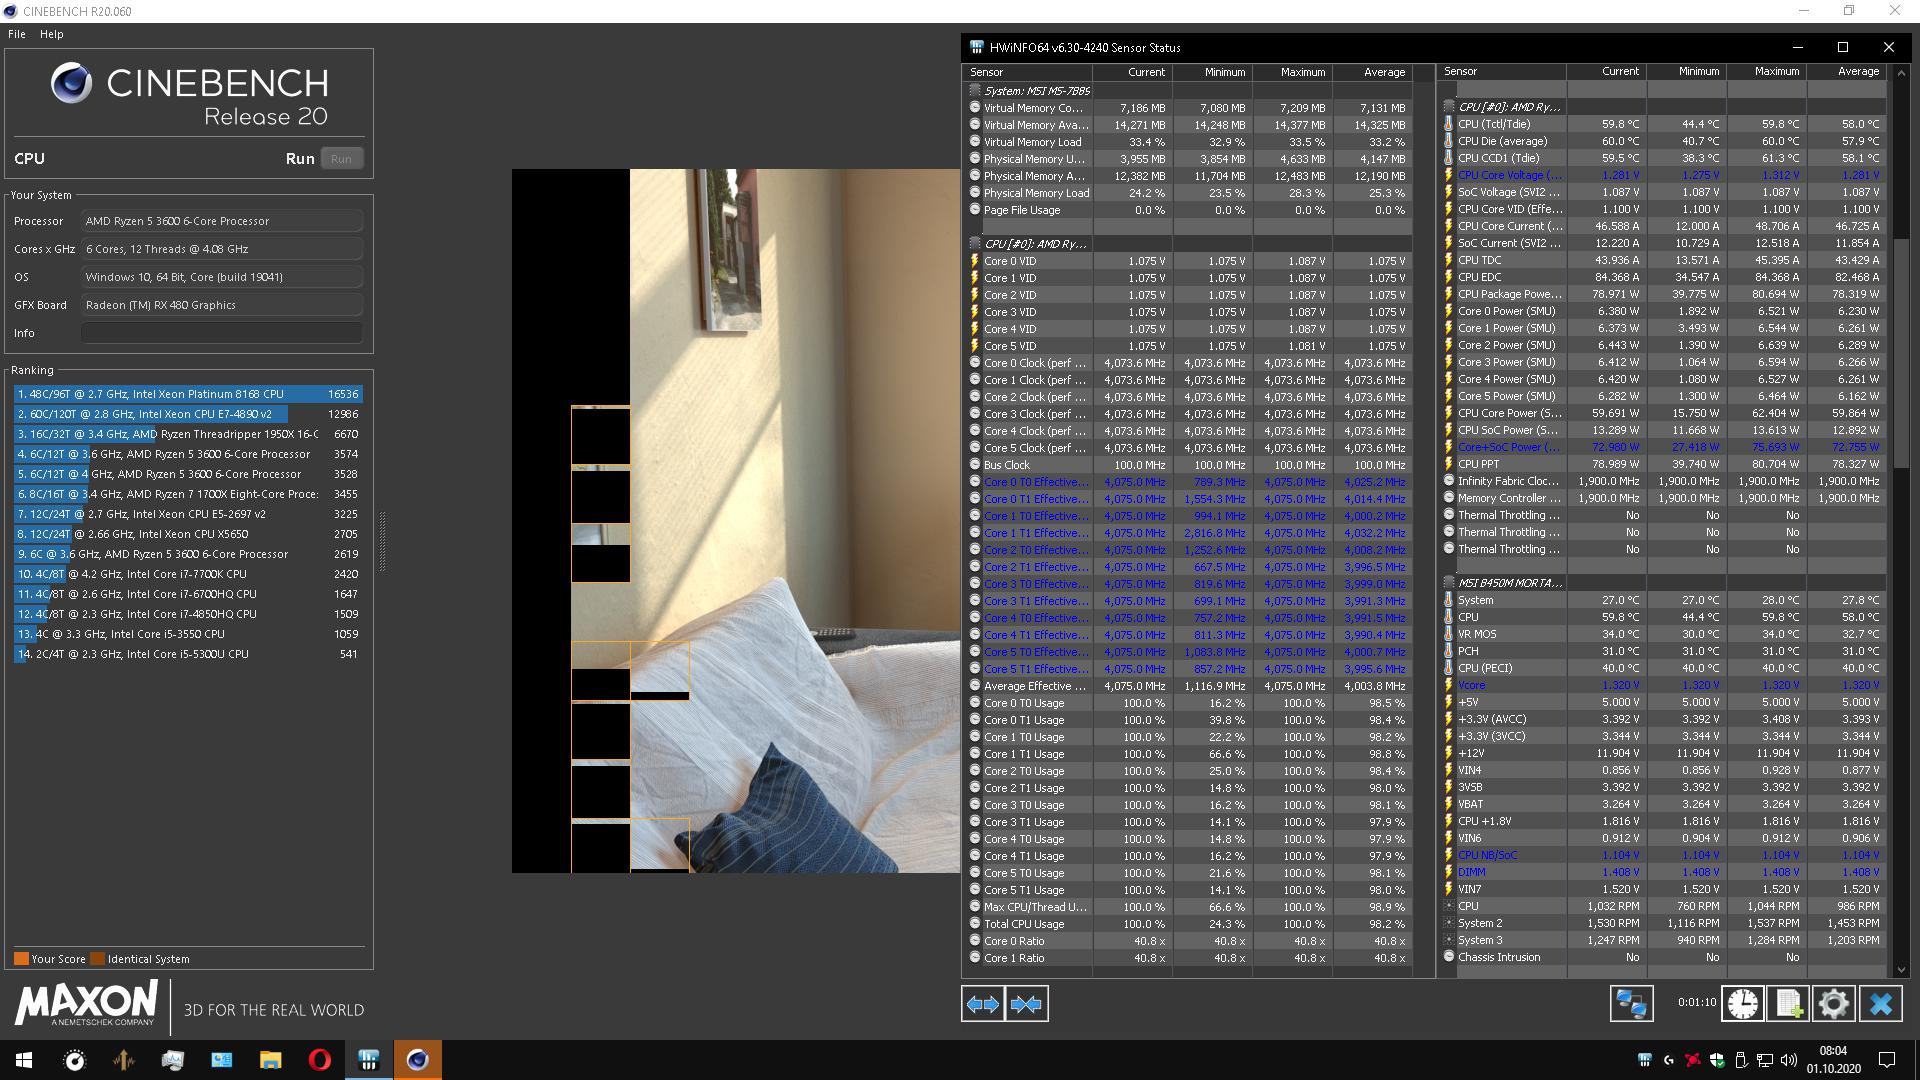Switch to Cinebench taskbar button

coord(417,1060)
